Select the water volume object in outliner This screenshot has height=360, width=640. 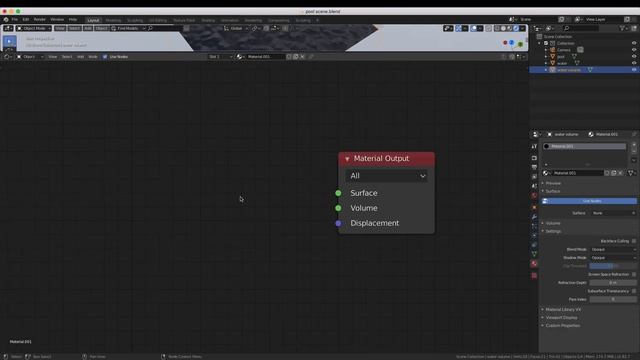tap(569, 70)
